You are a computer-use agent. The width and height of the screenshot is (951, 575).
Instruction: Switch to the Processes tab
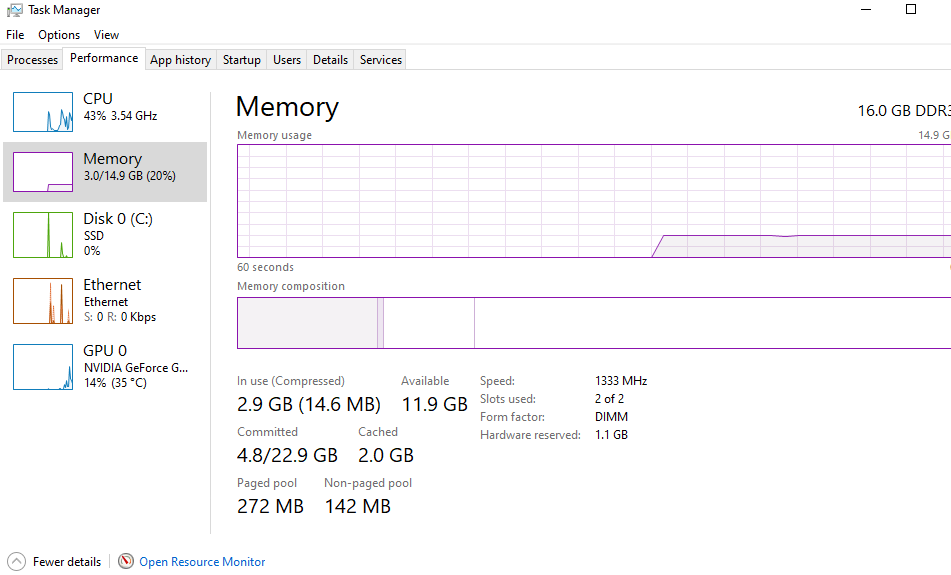point(32,60)
